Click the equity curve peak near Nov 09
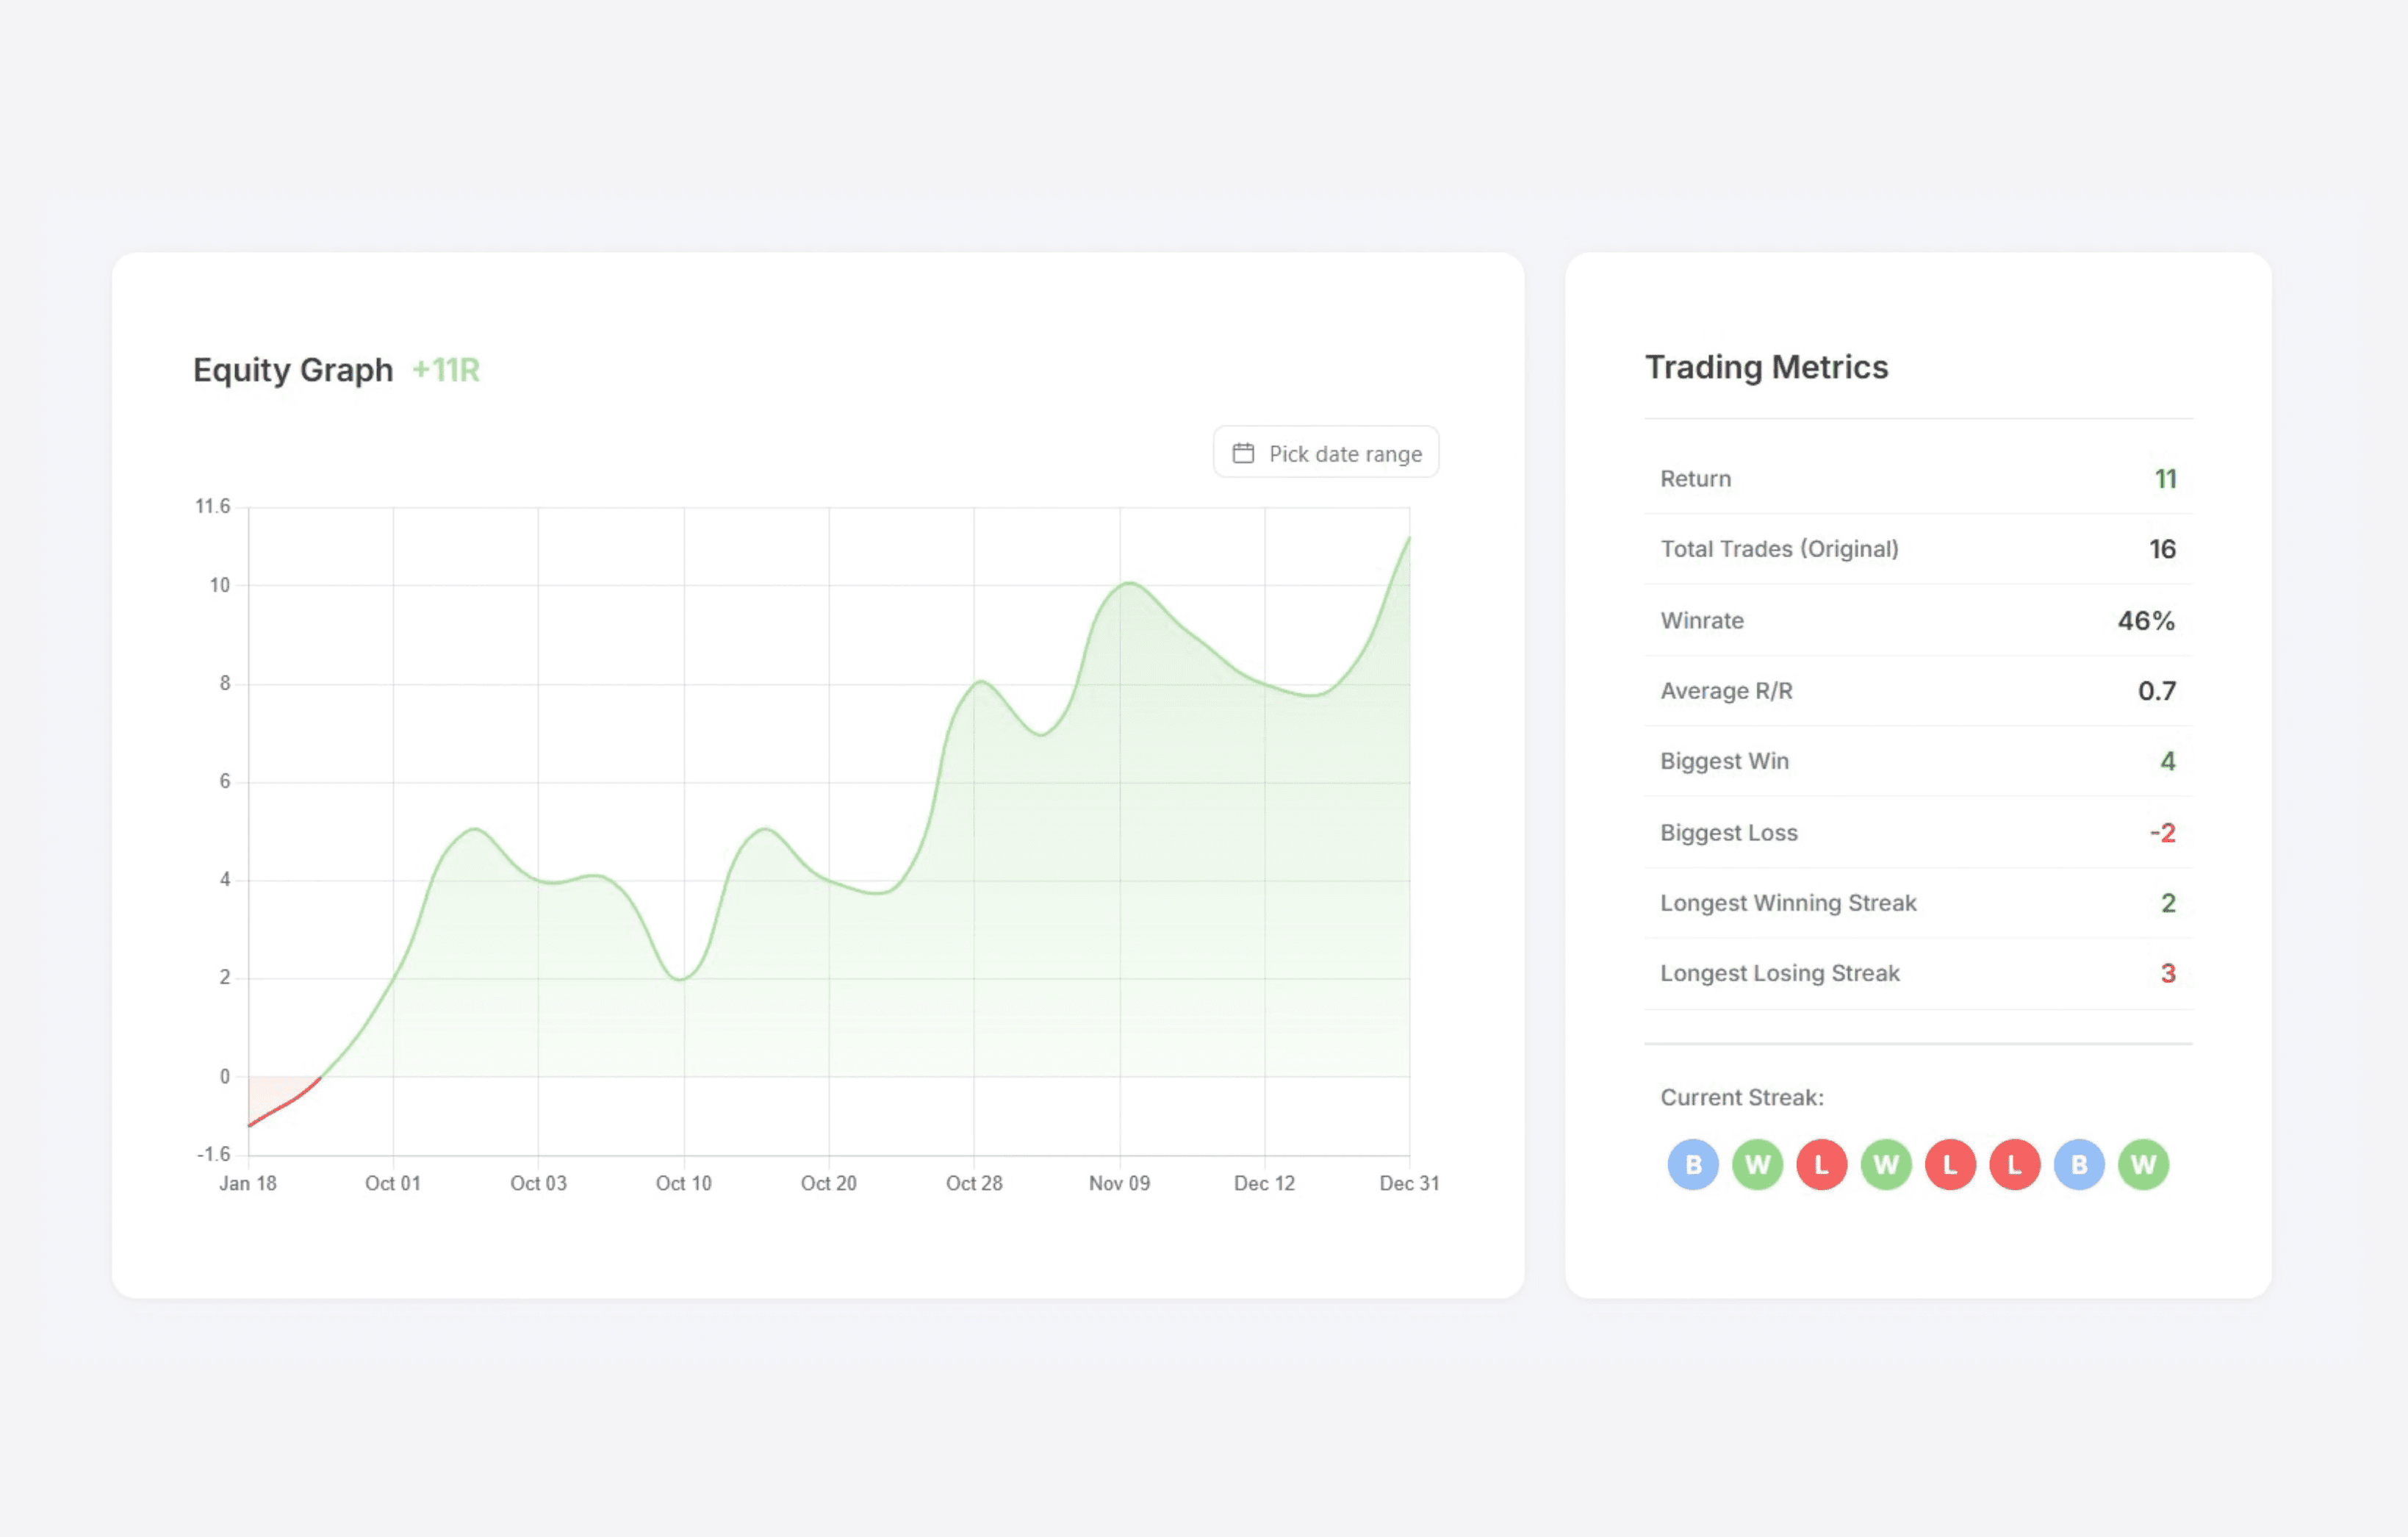Screen dimensions: 2408x1537 click(1128, 585)
